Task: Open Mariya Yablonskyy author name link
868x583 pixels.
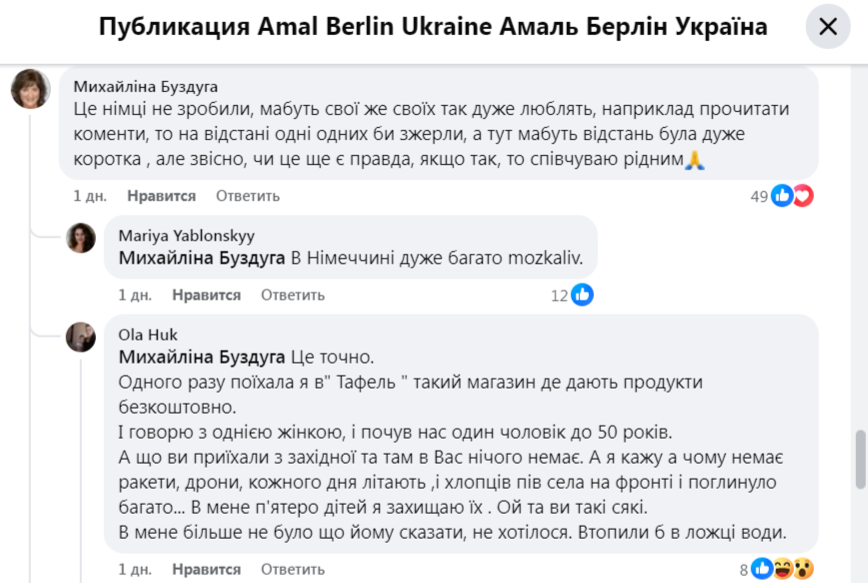Action: [x=186, y=236]
